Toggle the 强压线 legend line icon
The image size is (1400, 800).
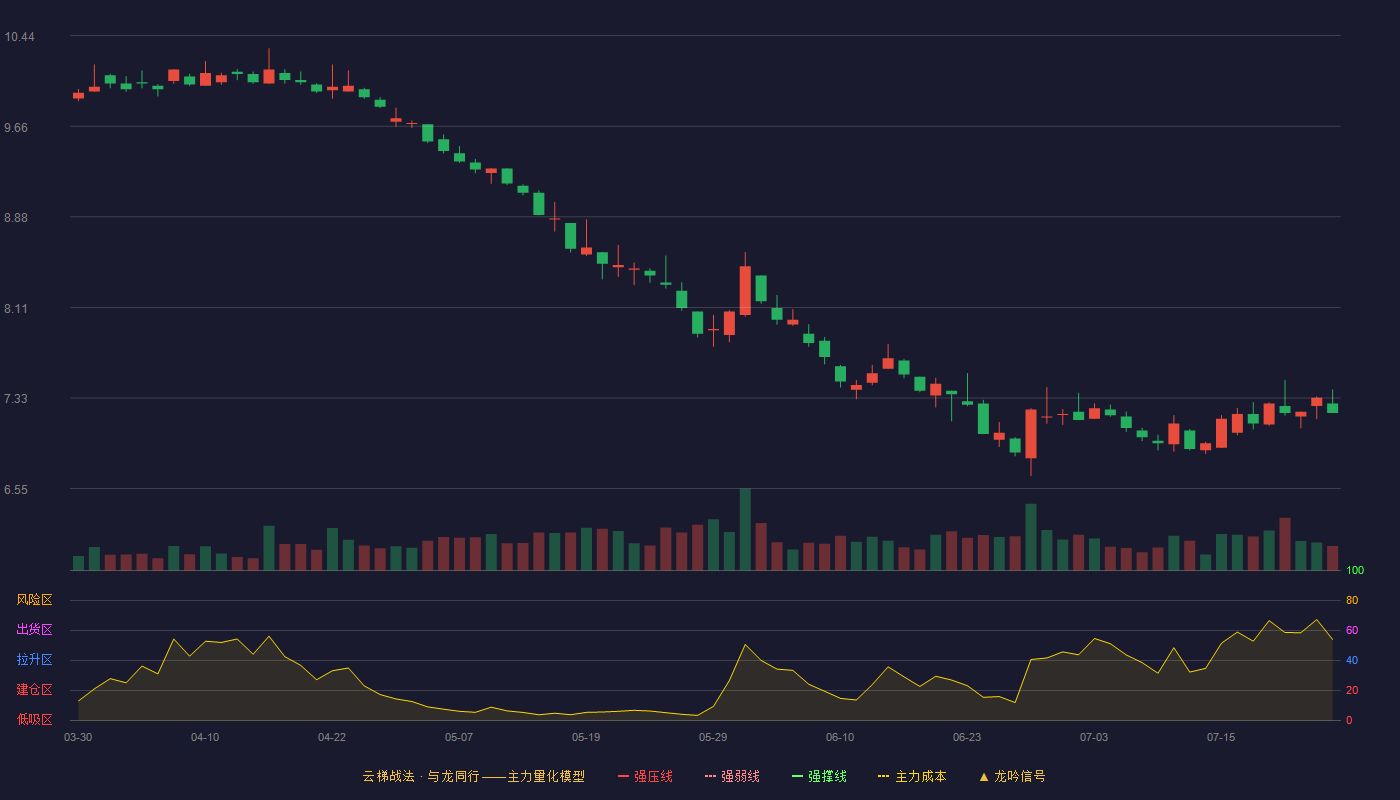623,776
